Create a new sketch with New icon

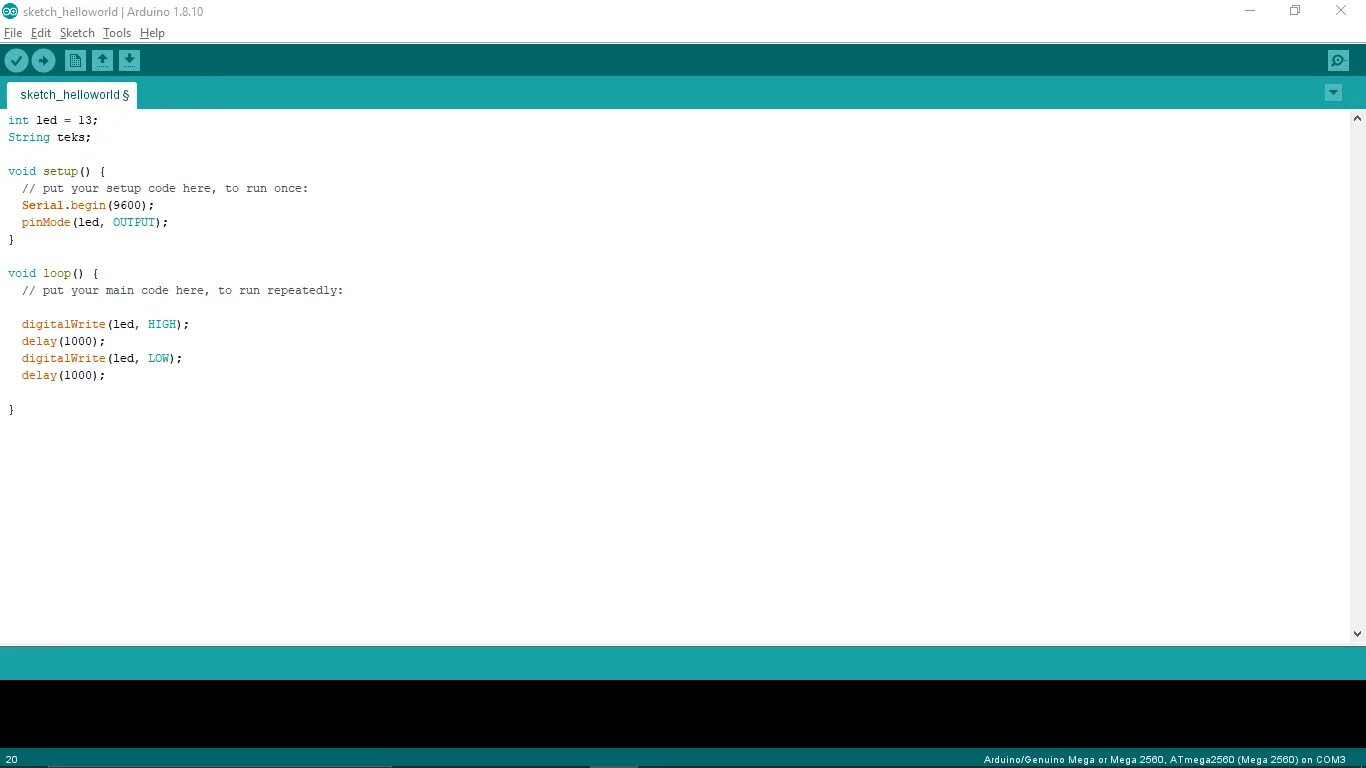[x=75, y=61]
